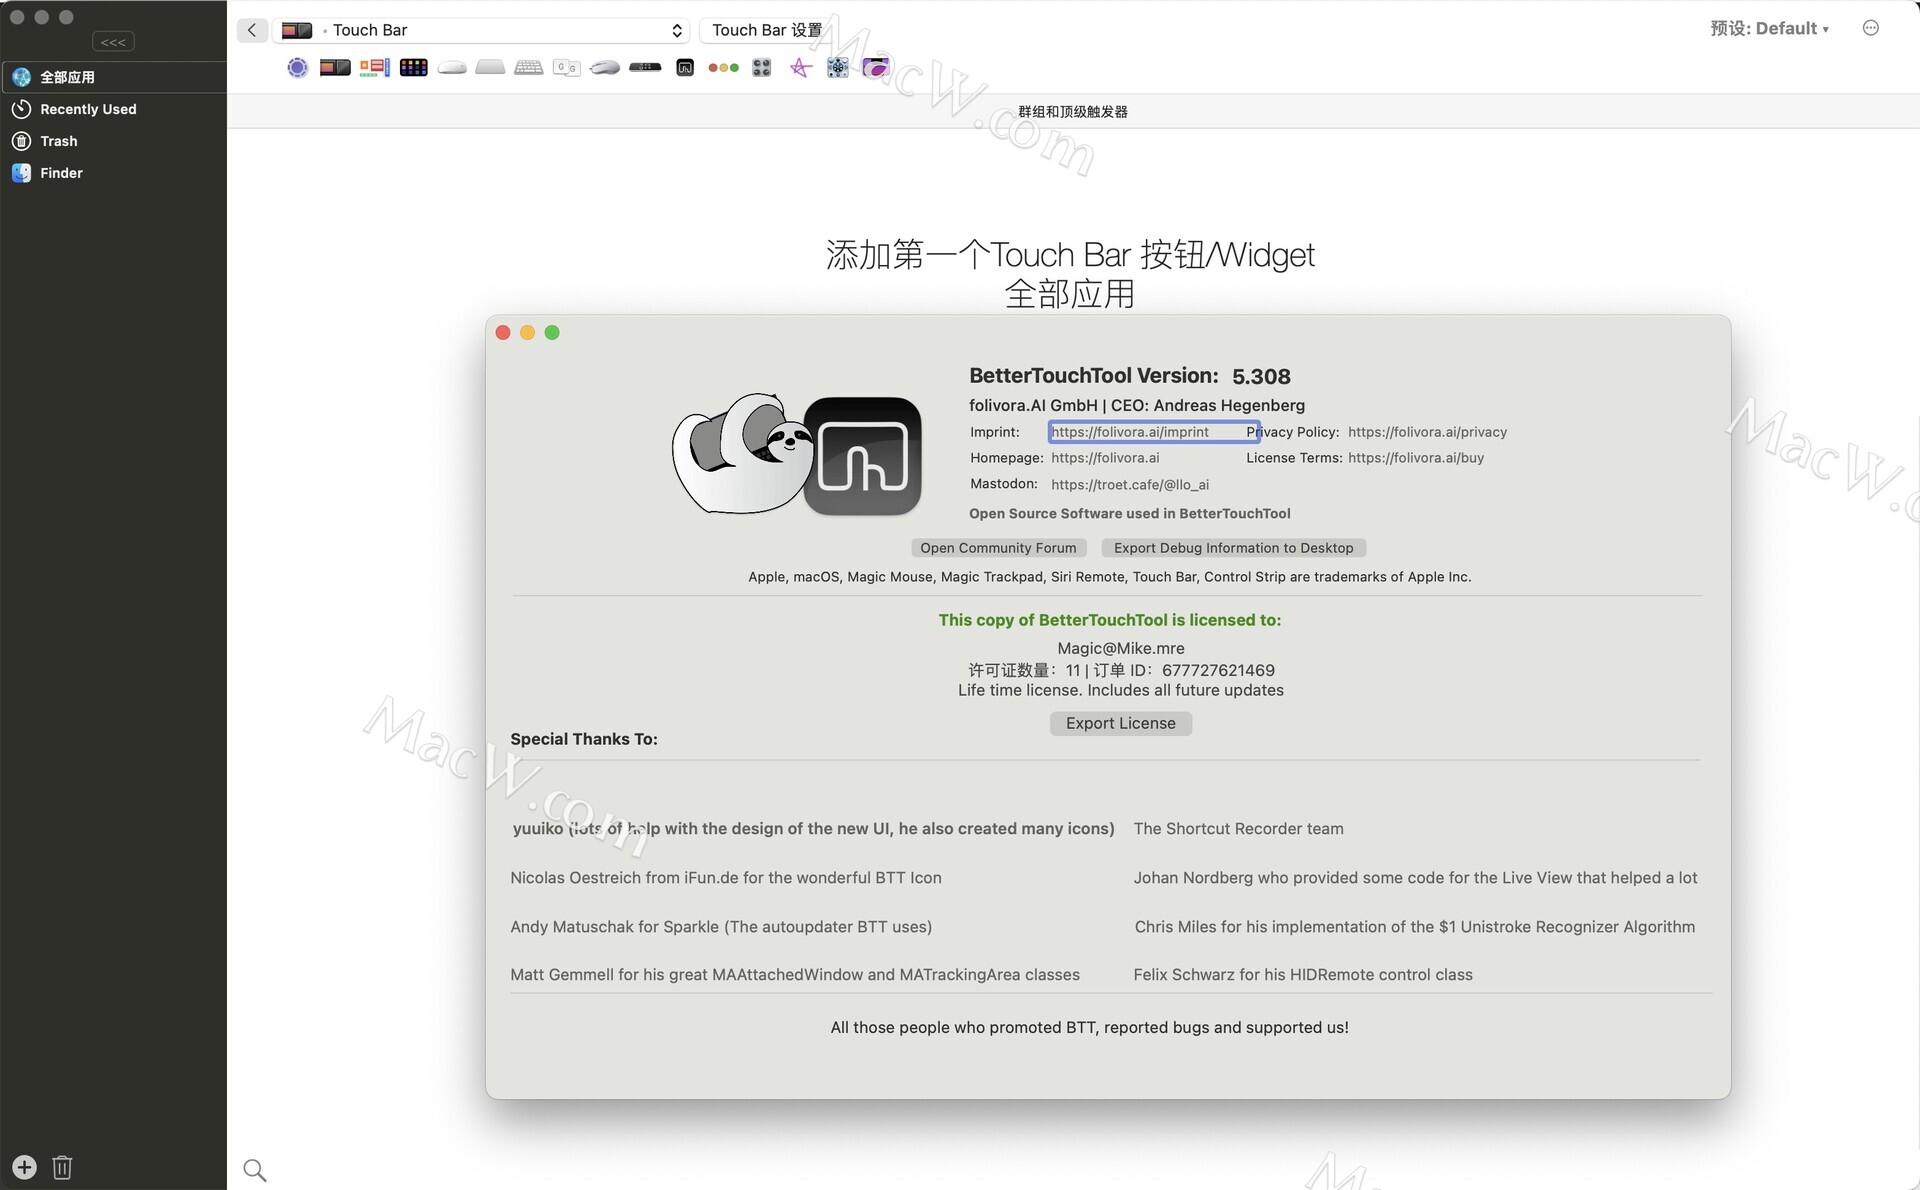Click the 群组和顶级触发器 header

[1073, 112]
